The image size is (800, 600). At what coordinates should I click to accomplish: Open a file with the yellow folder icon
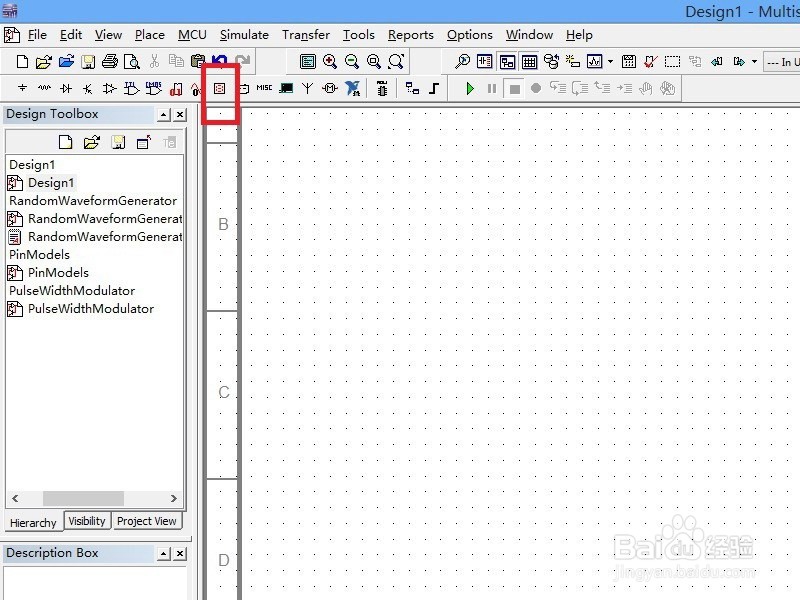[44, 62]
